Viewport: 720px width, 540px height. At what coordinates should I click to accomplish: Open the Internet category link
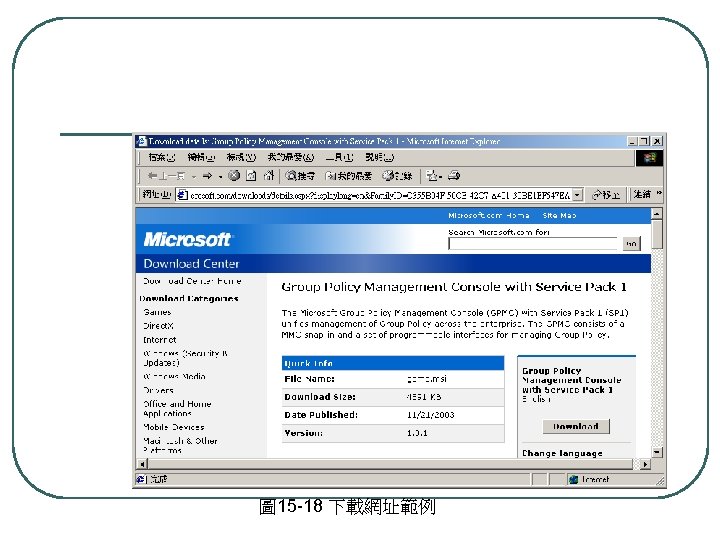click(x=159, y=340)
